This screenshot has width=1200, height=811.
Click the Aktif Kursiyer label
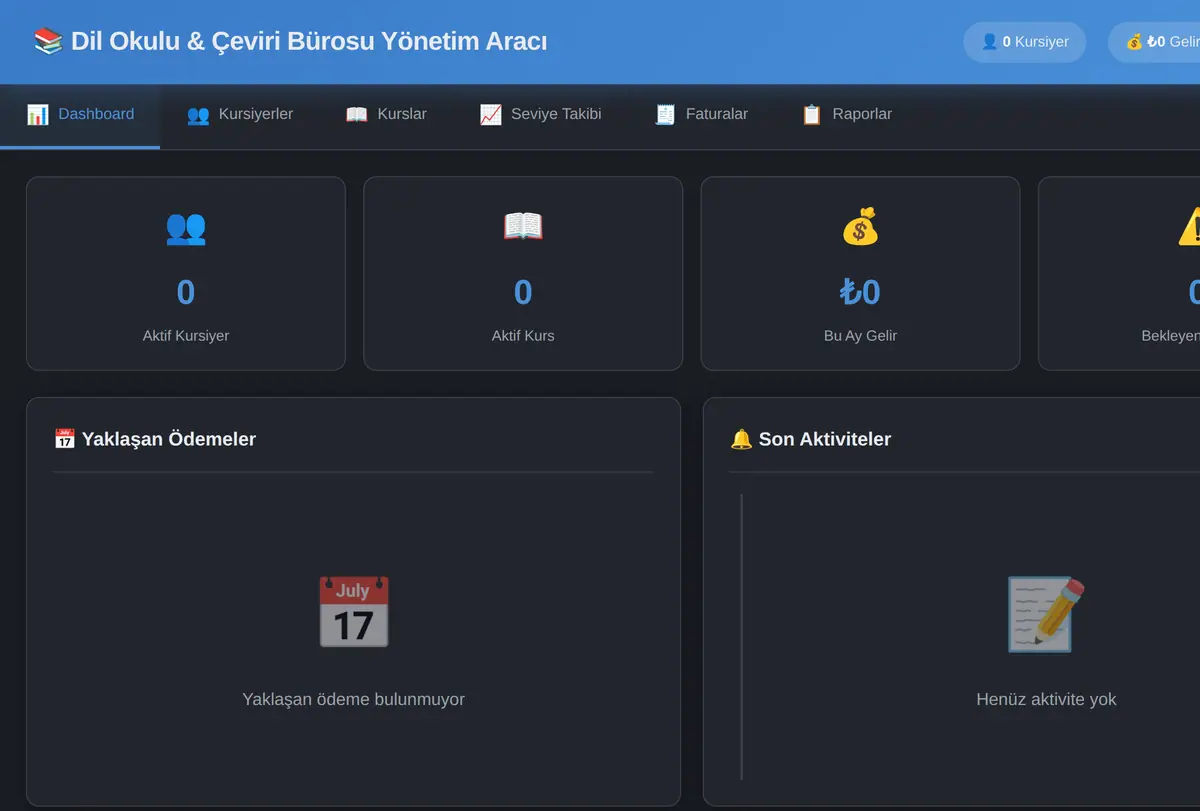[x=186, y=336]
